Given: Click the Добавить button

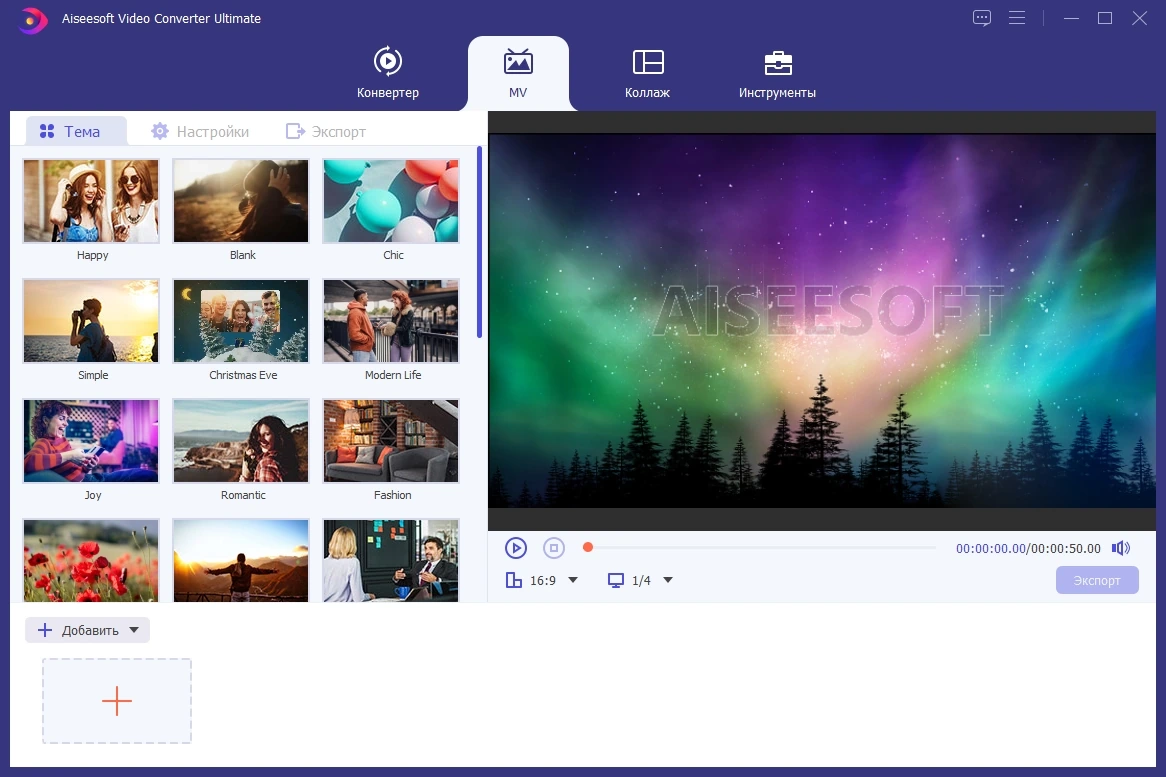Looking at the screenshot, I should pyautogui.click(x=87, y=630).
